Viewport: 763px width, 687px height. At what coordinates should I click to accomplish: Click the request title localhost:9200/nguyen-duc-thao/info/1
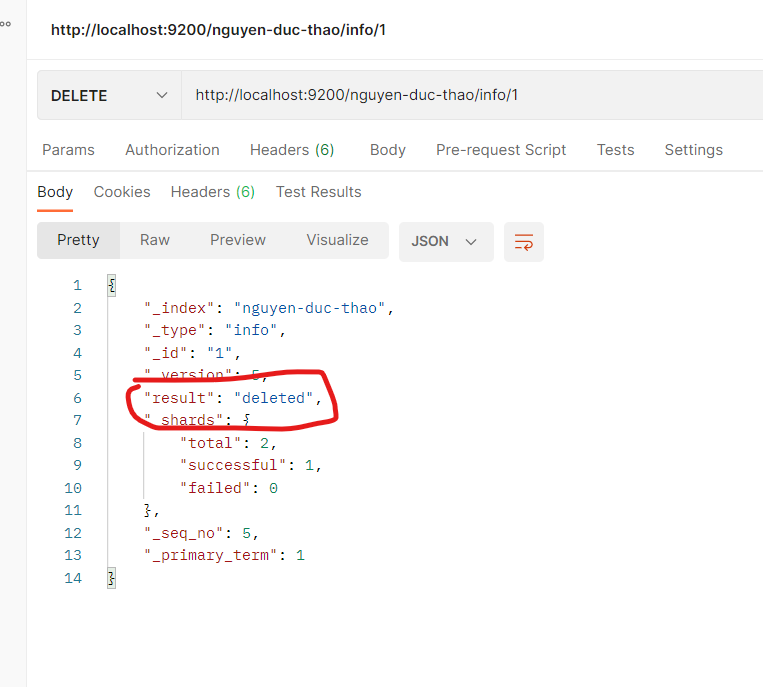pyautogui.click(x=218, y=30)
